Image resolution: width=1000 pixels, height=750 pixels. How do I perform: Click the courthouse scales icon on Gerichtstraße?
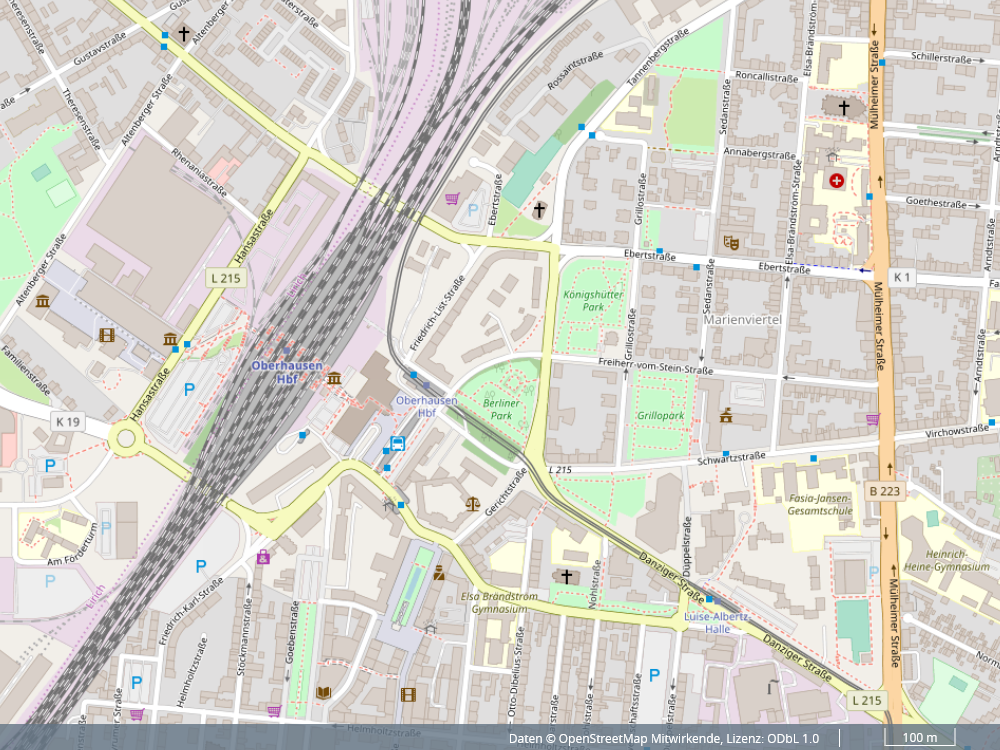pyautogui.click(x=472, y=503)
